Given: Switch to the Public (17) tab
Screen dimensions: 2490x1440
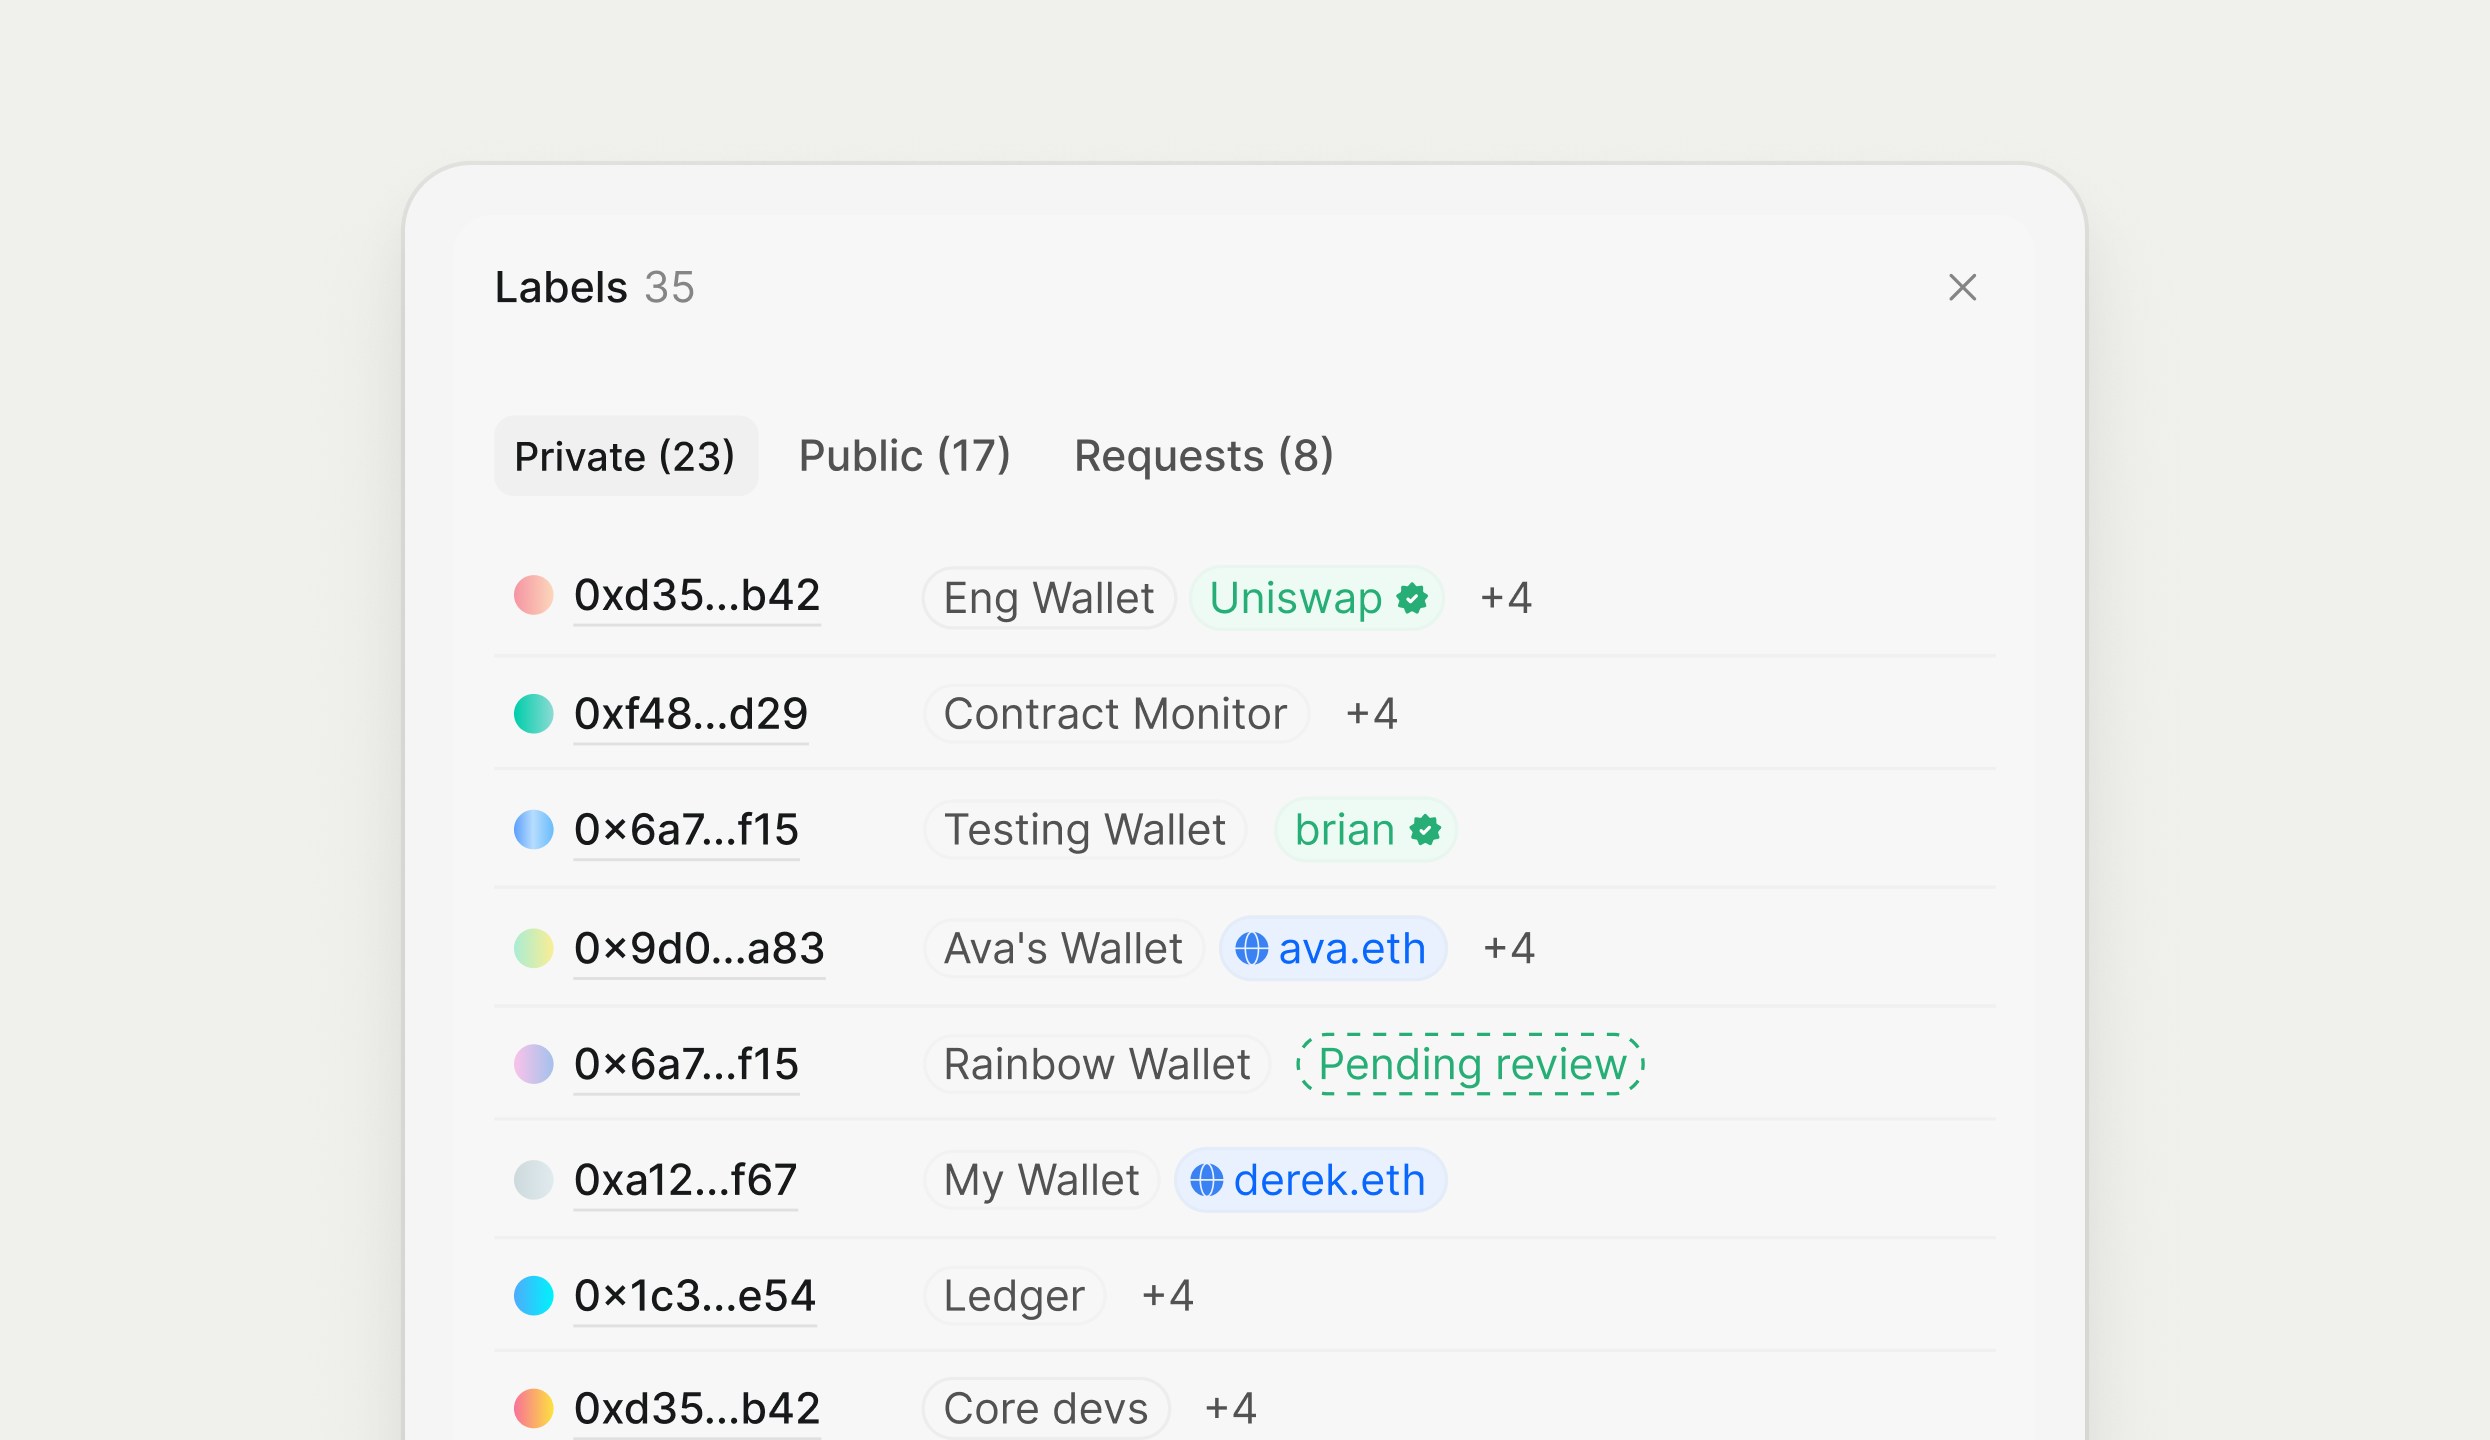Looking at the screenshot, I should [x=904, y=457].
